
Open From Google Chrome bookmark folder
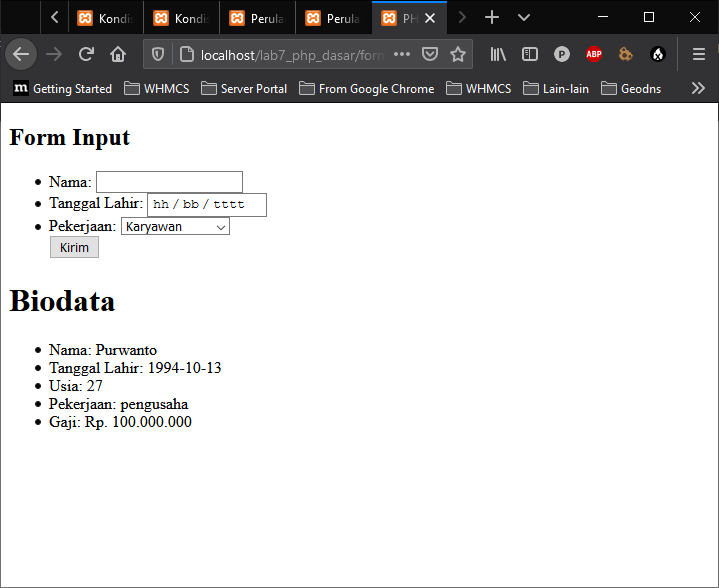[x=367, y=89]
